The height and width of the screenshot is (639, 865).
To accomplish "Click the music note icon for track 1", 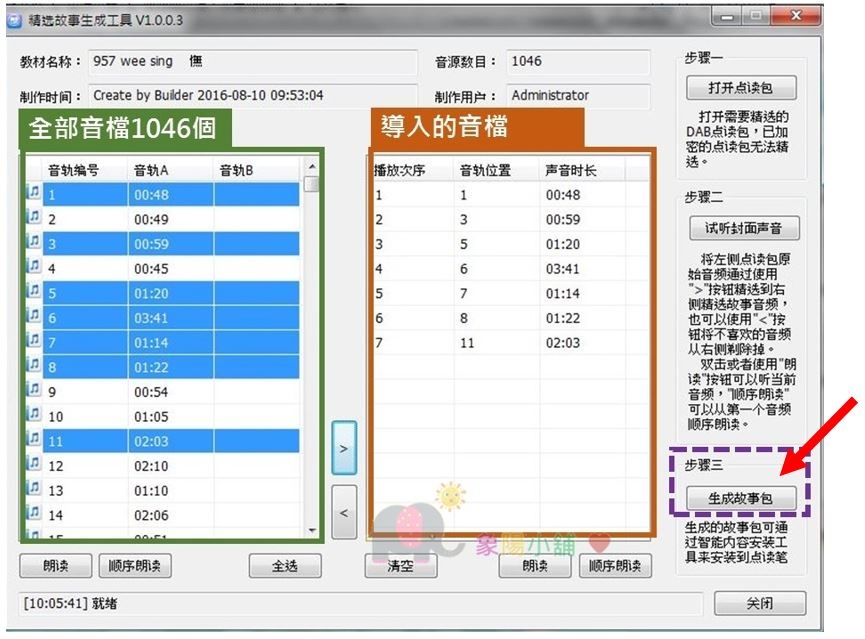I will [x=34, y=193].
